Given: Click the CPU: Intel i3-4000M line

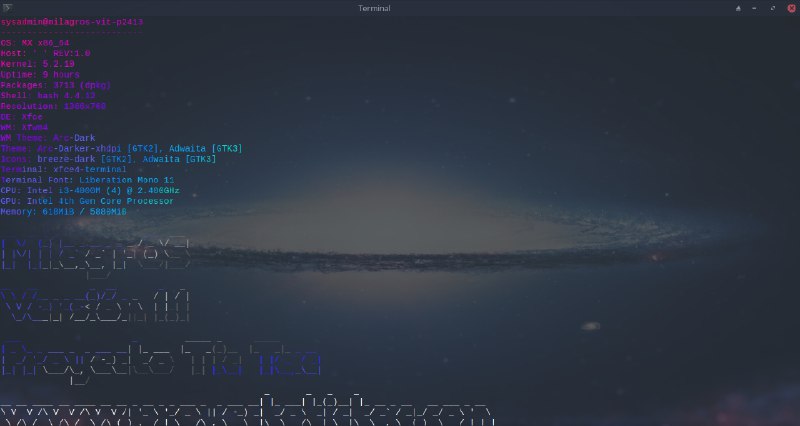Looking at the screenshot, I should coord(90,190).
